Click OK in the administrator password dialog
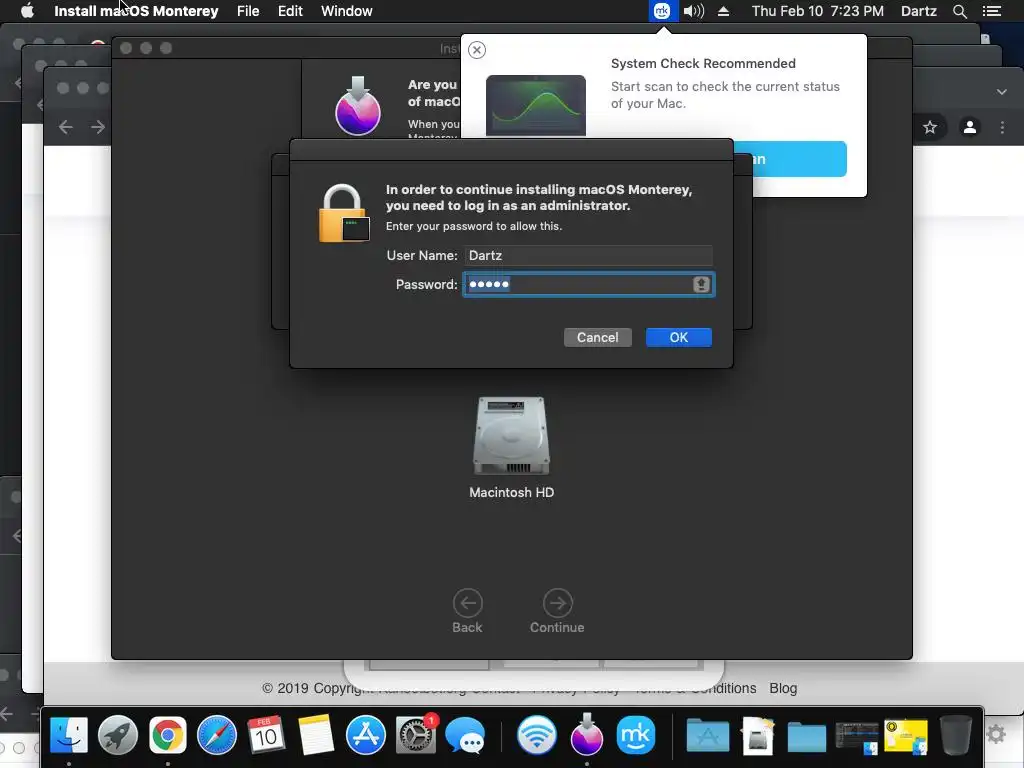This screenshot has width=1024, height=768. (679, 338)
